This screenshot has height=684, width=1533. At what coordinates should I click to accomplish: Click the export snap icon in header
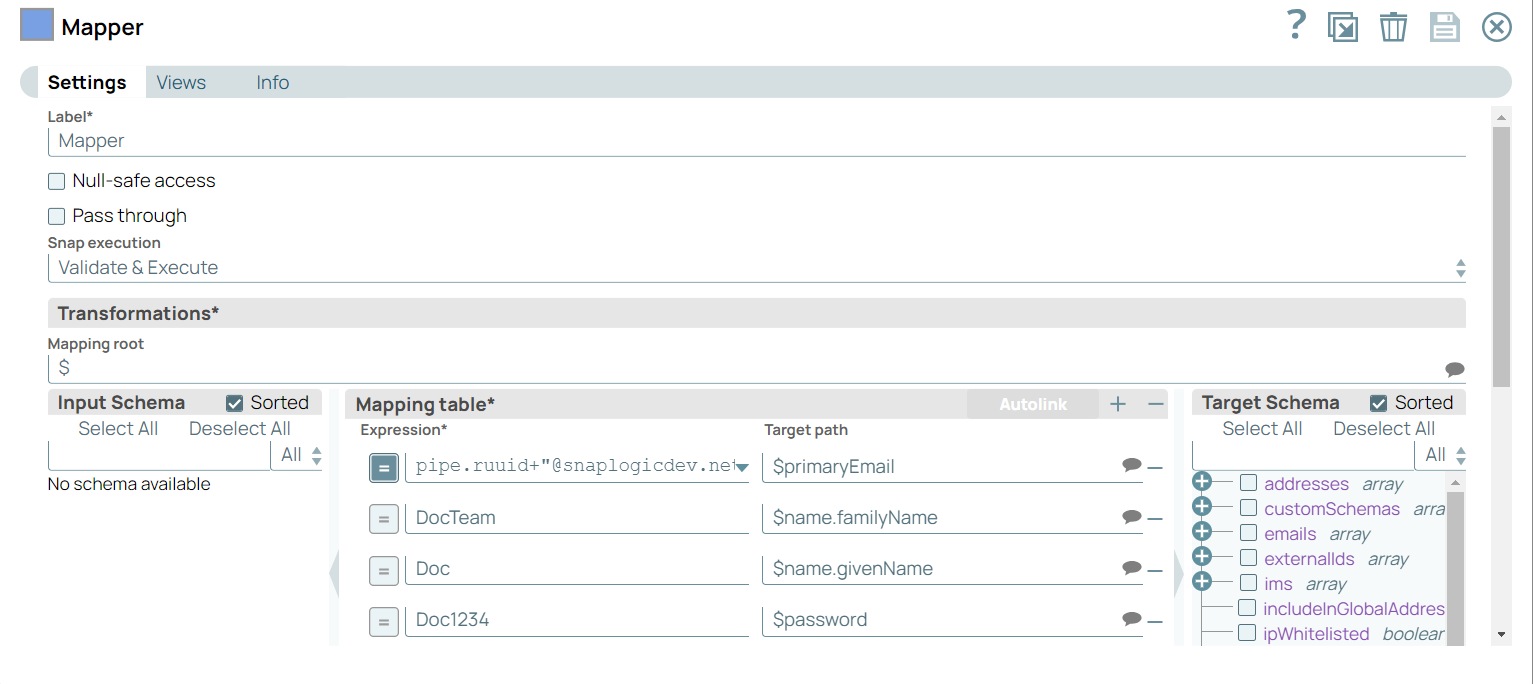pos(1343,27)
